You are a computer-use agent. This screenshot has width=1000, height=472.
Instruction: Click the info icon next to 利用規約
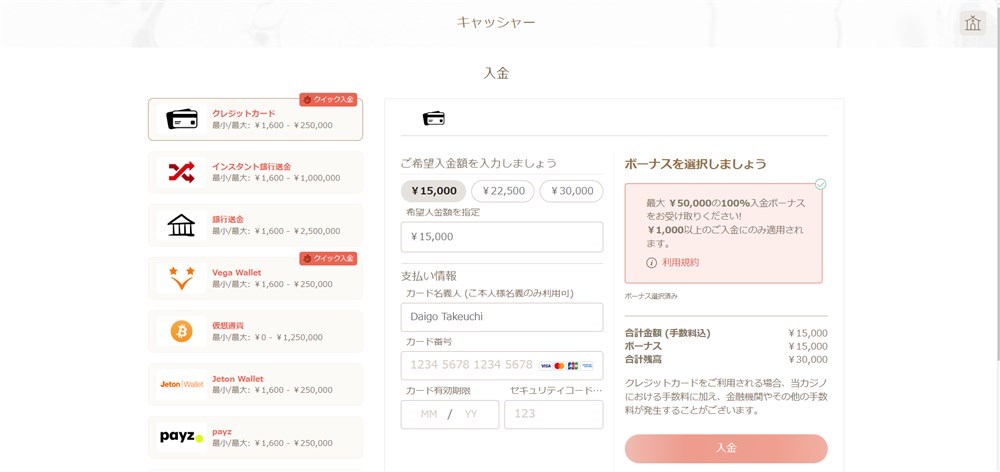651,262
